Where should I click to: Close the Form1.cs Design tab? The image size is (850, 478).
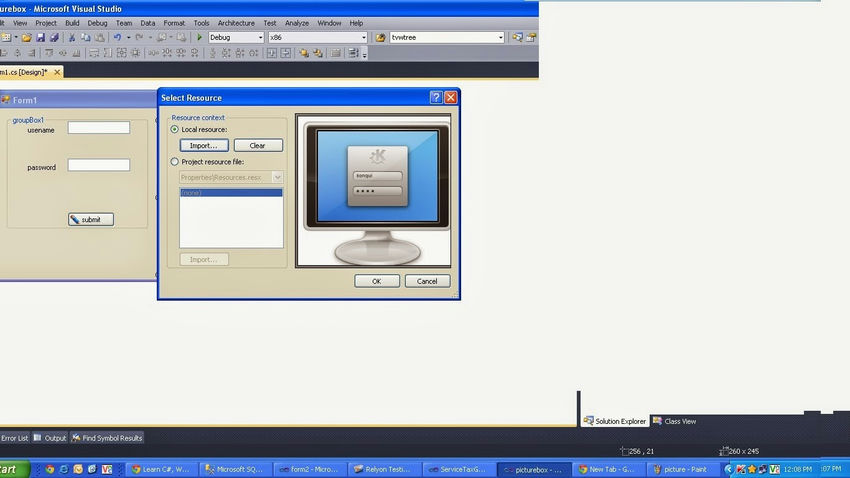coord(57,72)
